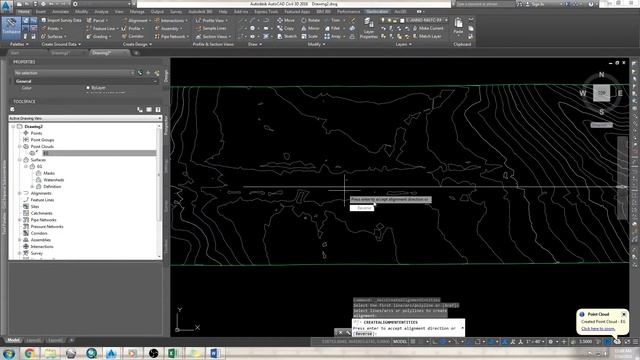Collapse the Point Clouds tree node
Image resolution: width=640 pixels, height=360 pixels.
(x=20, y=147)
